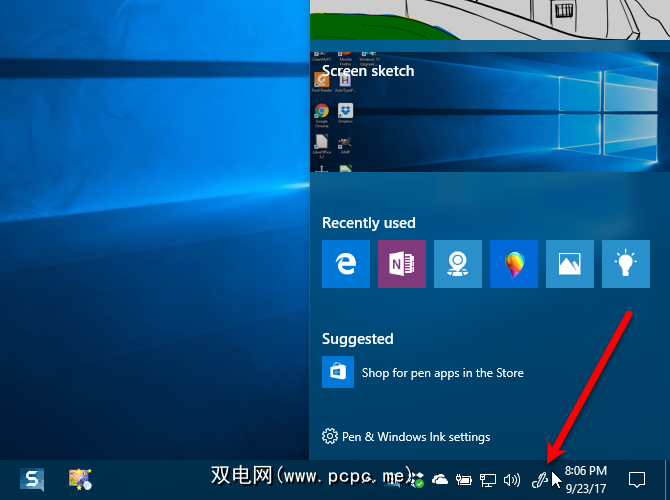Open Paint 3D from Recently used
The width and height of the screenshot is (670, 500).
(514, 264)
